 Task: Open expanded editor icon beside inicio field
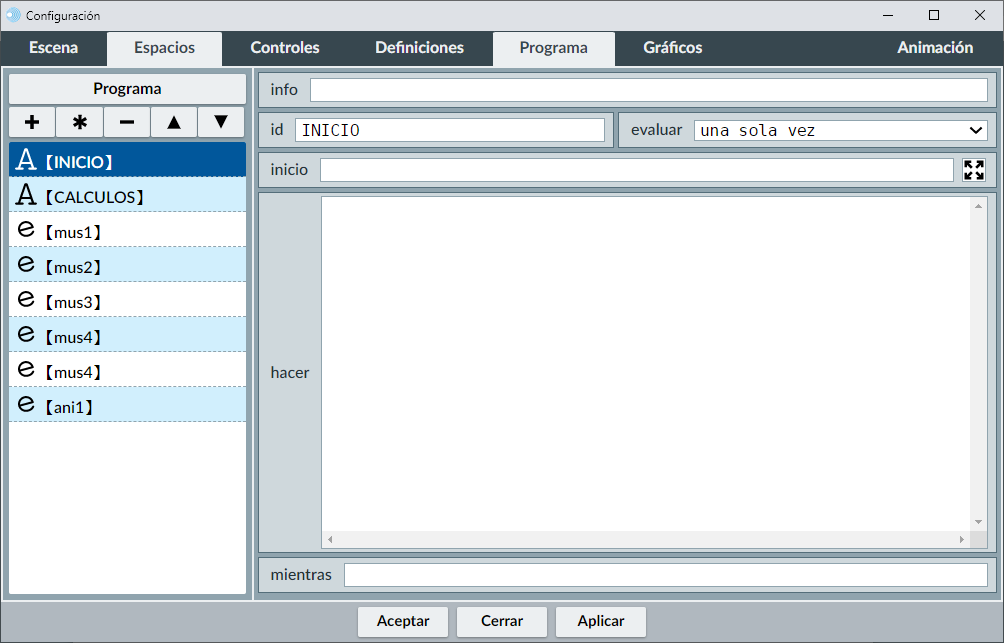coord(973,170)
